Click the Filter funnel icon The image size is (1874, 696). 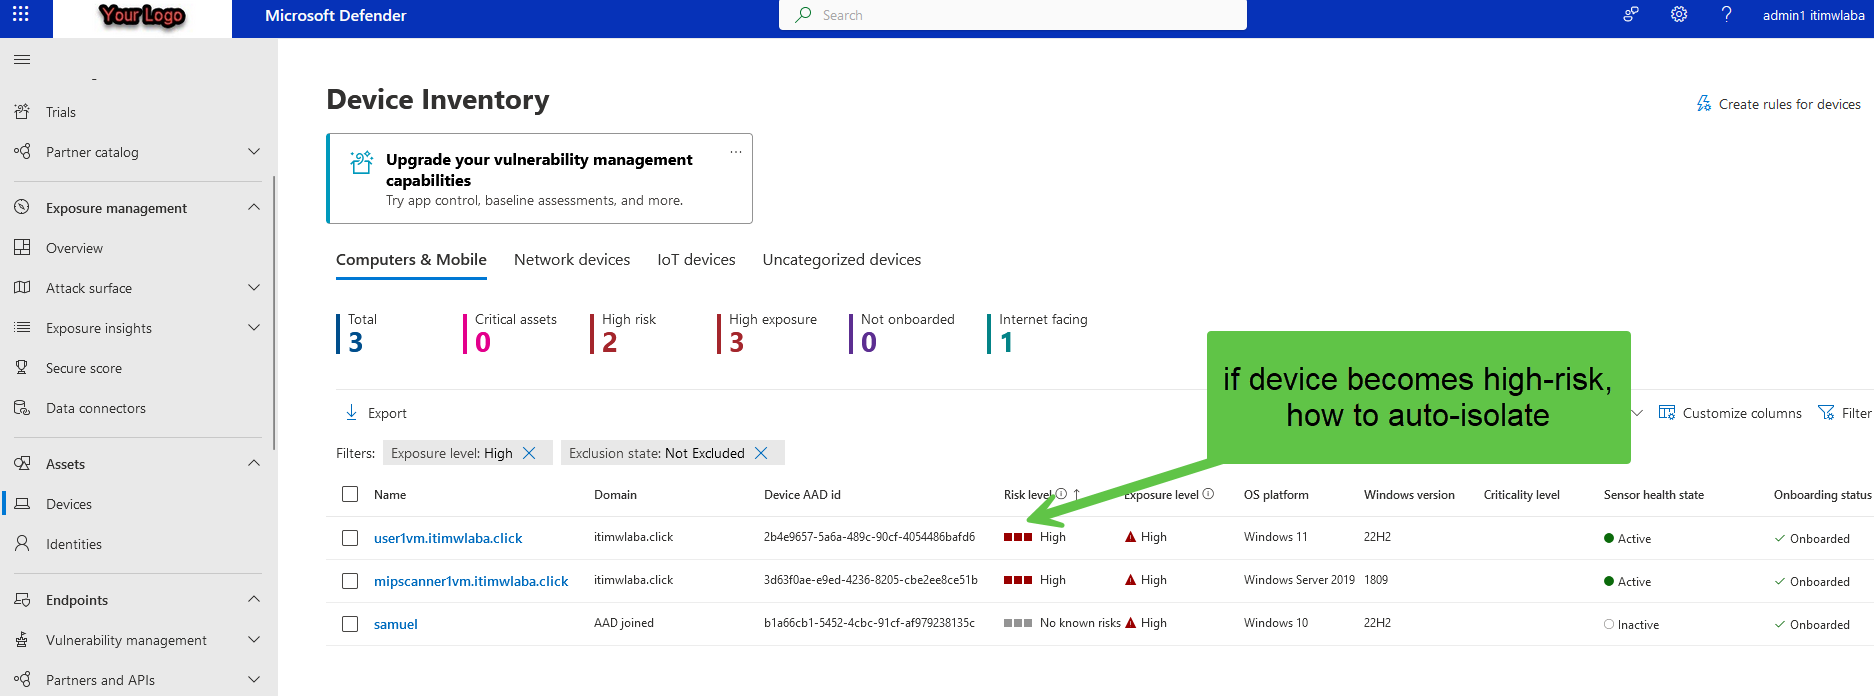(1826, 413)
